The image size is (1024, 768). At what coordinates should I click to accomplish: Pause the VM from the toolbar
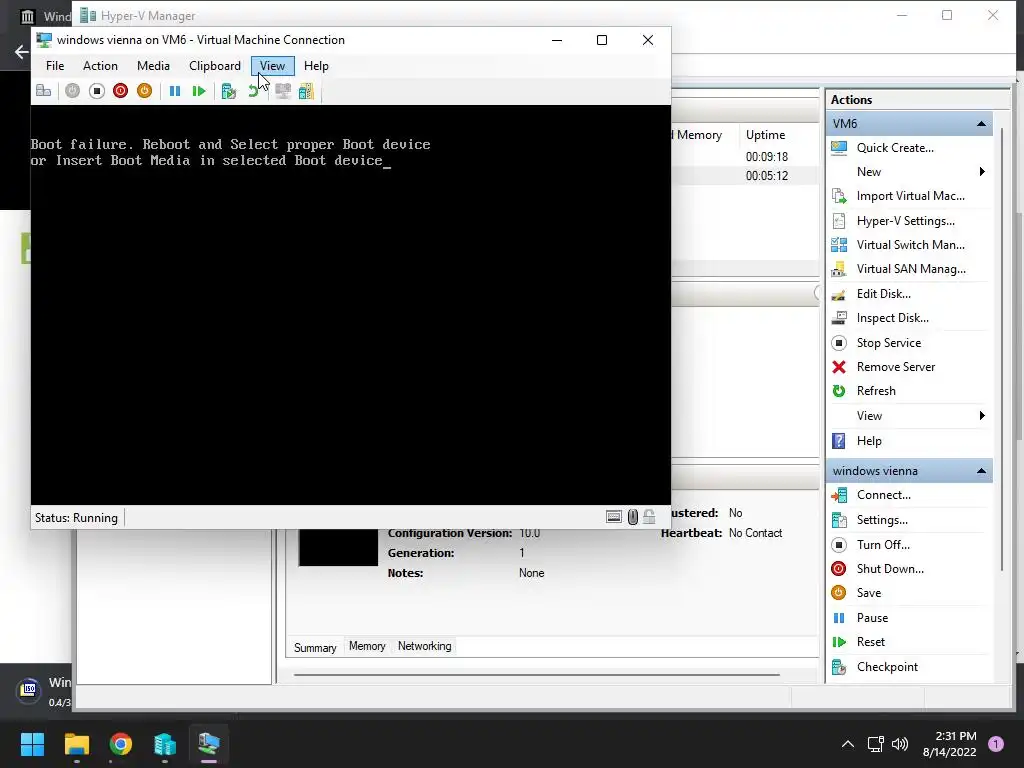pyautogui.click(x=175, y=91)
